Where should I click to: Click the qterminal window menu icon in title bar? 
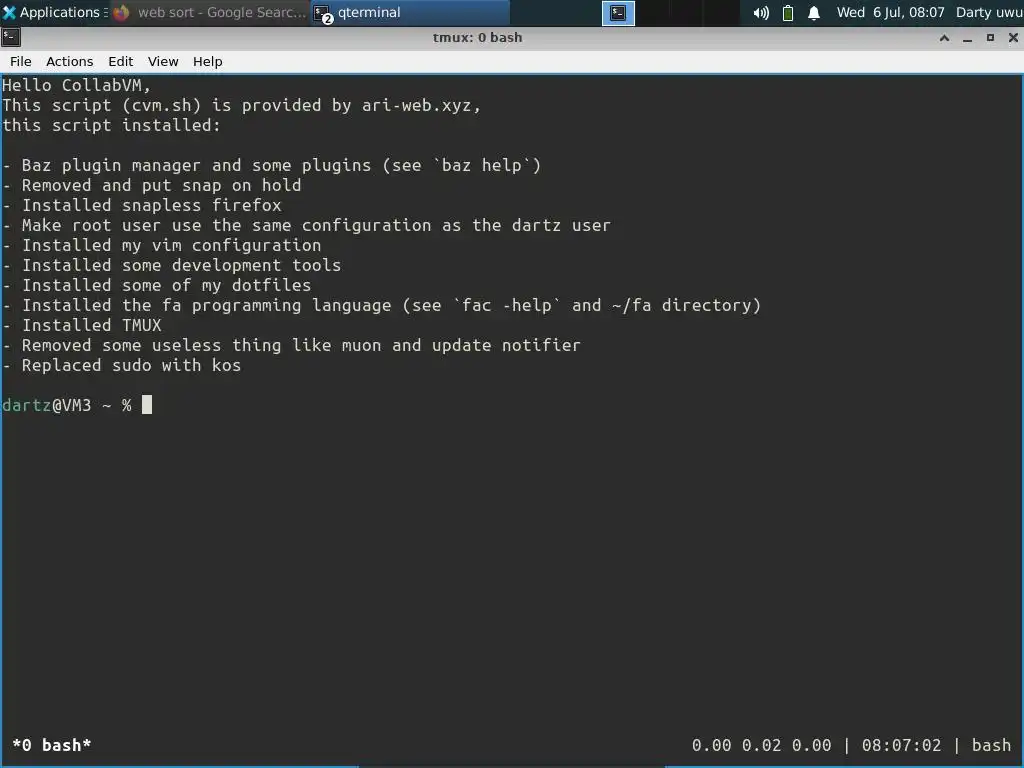tap(10, 37)
